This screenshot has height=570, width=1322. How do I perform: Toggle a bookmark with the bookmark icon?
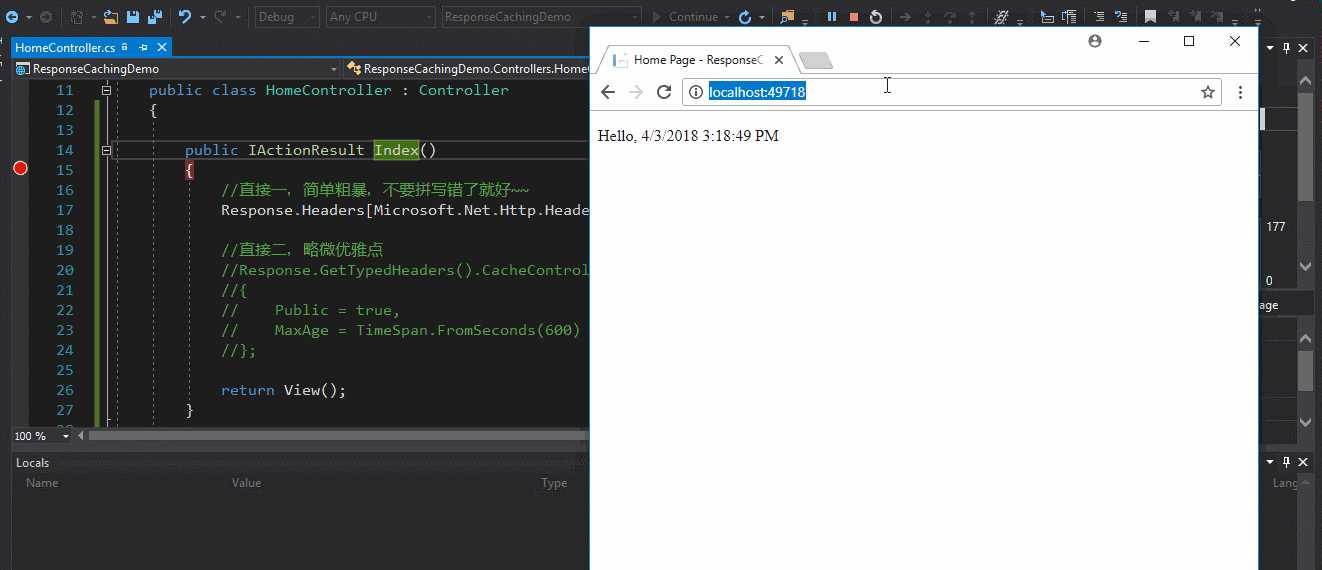tap(1150, 17)
